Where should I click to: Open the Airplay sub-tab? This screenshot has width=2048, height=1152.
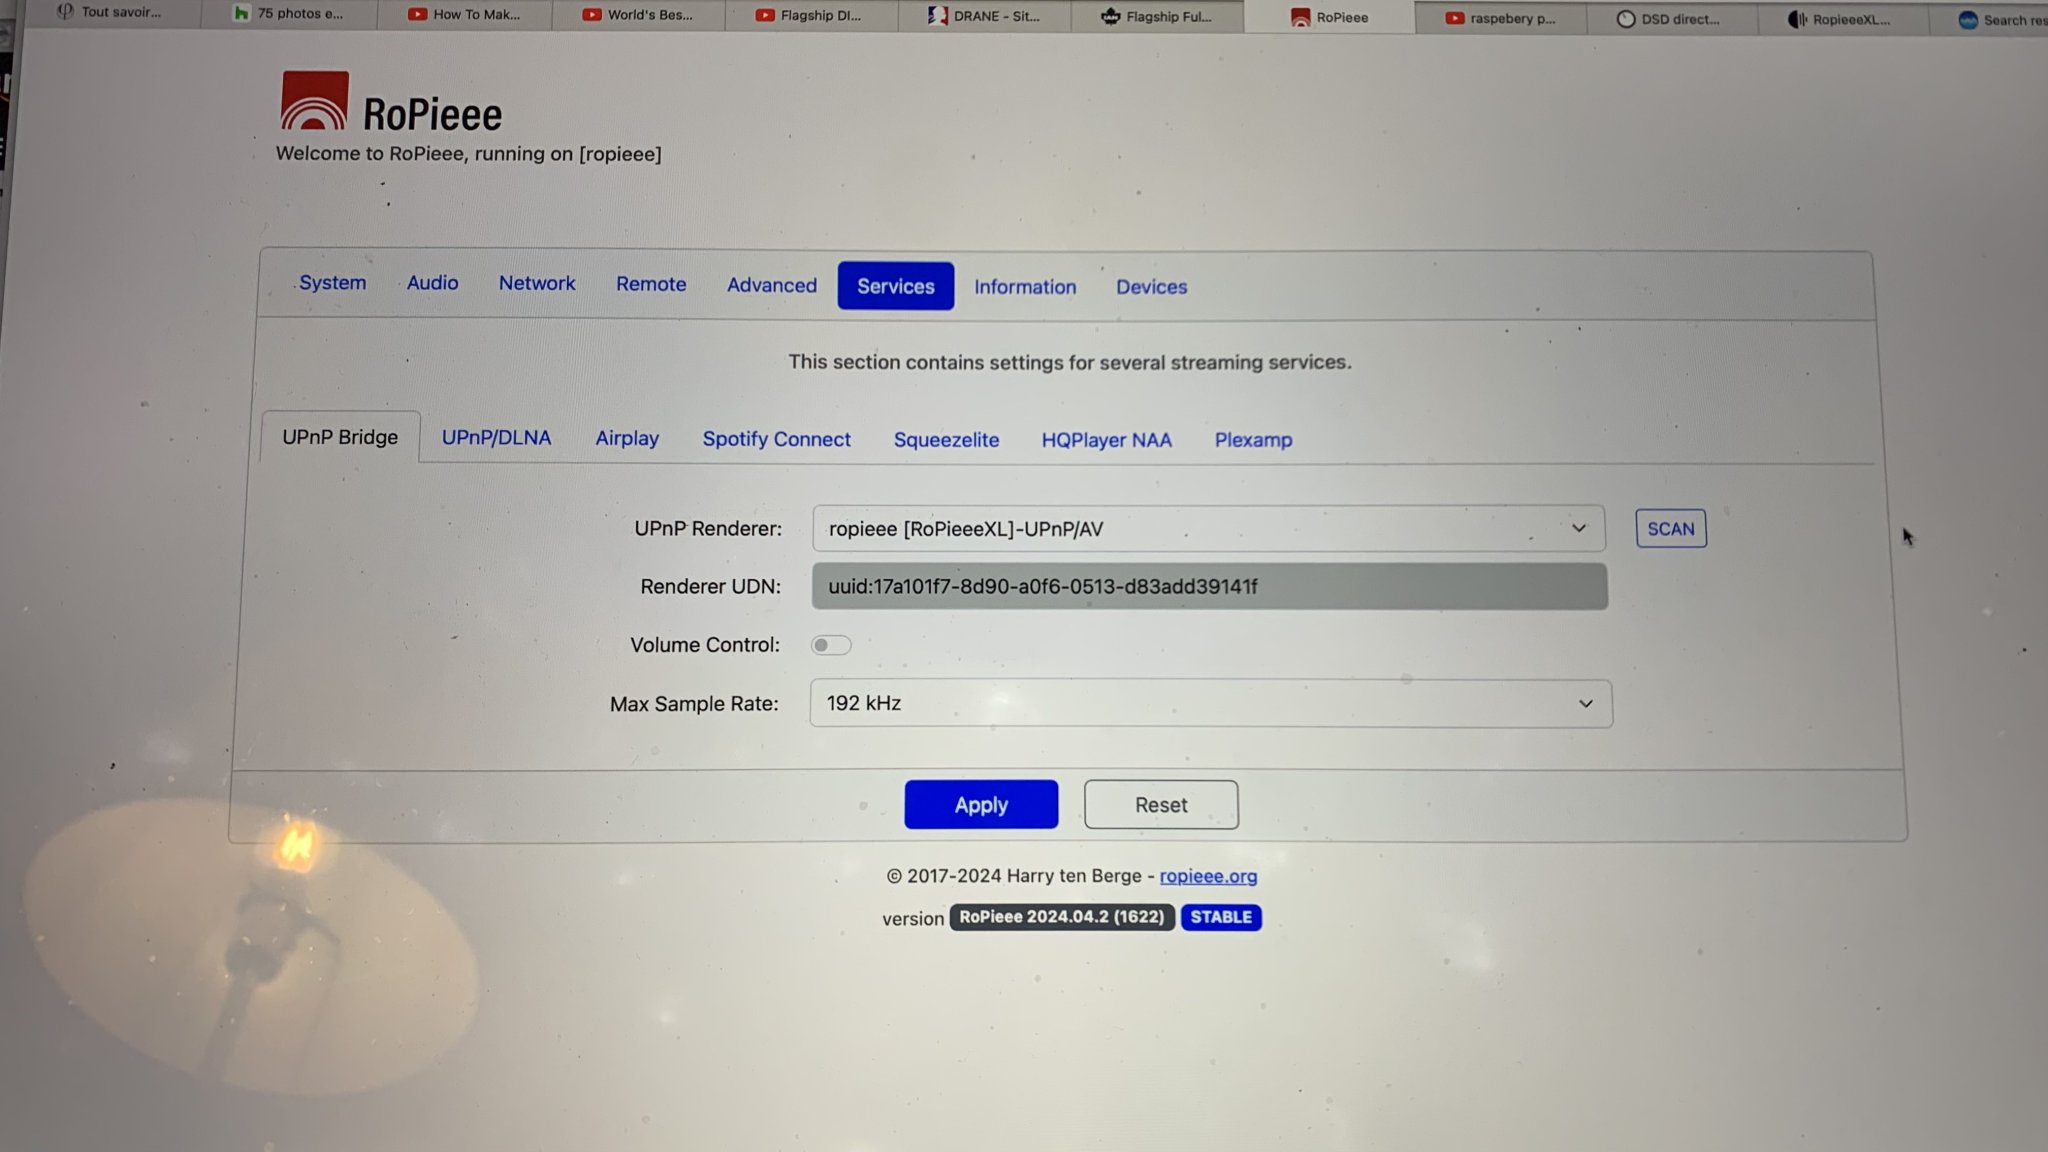627,439
